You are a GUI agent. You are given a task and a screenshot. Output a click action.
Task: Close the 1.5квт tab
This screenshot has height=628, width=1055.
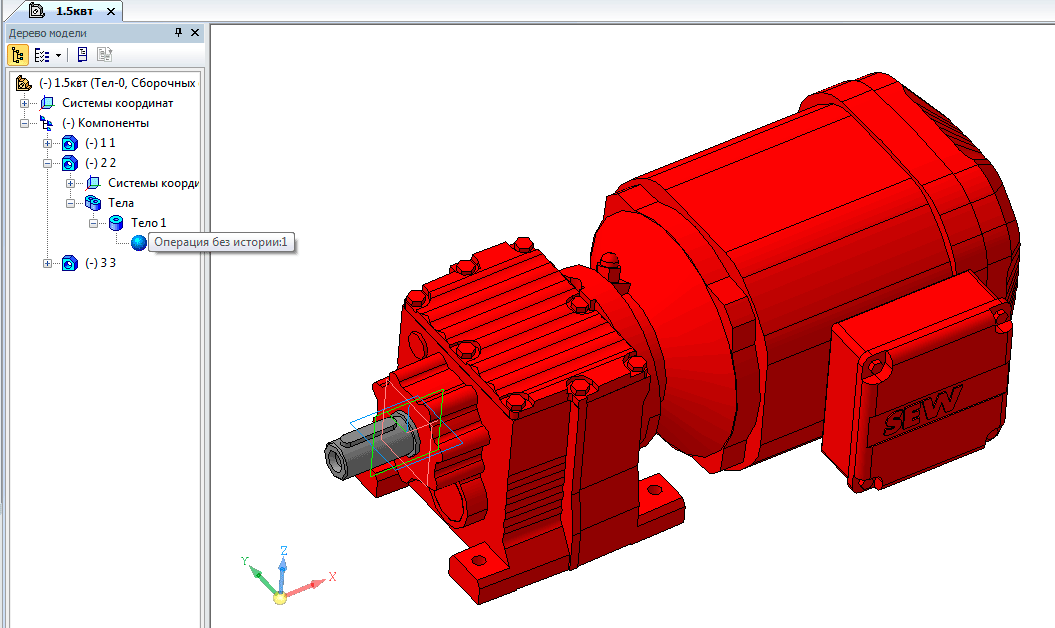(x=110, y=11)
